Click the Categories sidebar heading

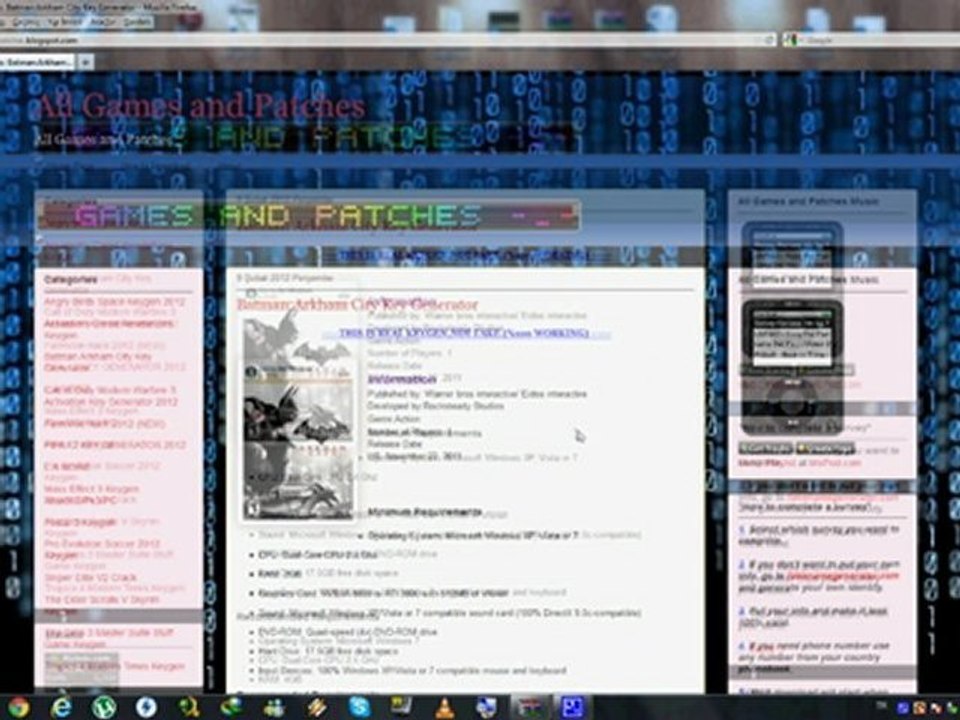pyautogui.click(x=70, y=280)
